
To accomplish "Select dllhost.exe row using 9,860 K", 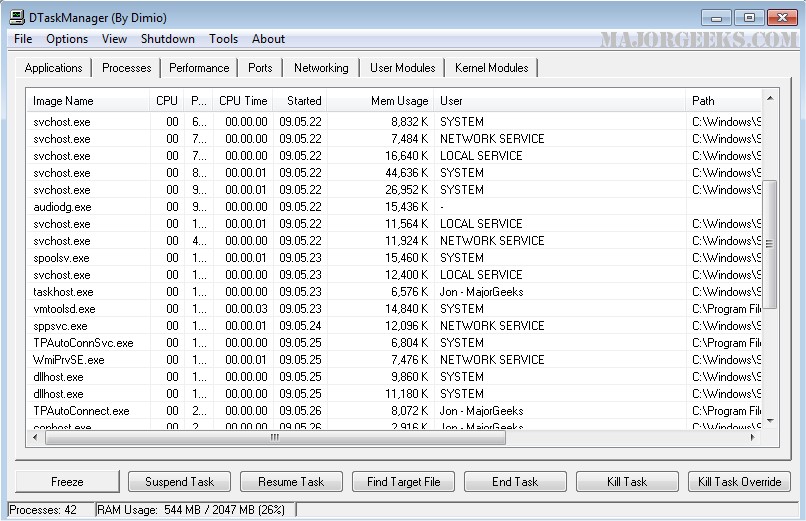I will (x=394, y=377).
